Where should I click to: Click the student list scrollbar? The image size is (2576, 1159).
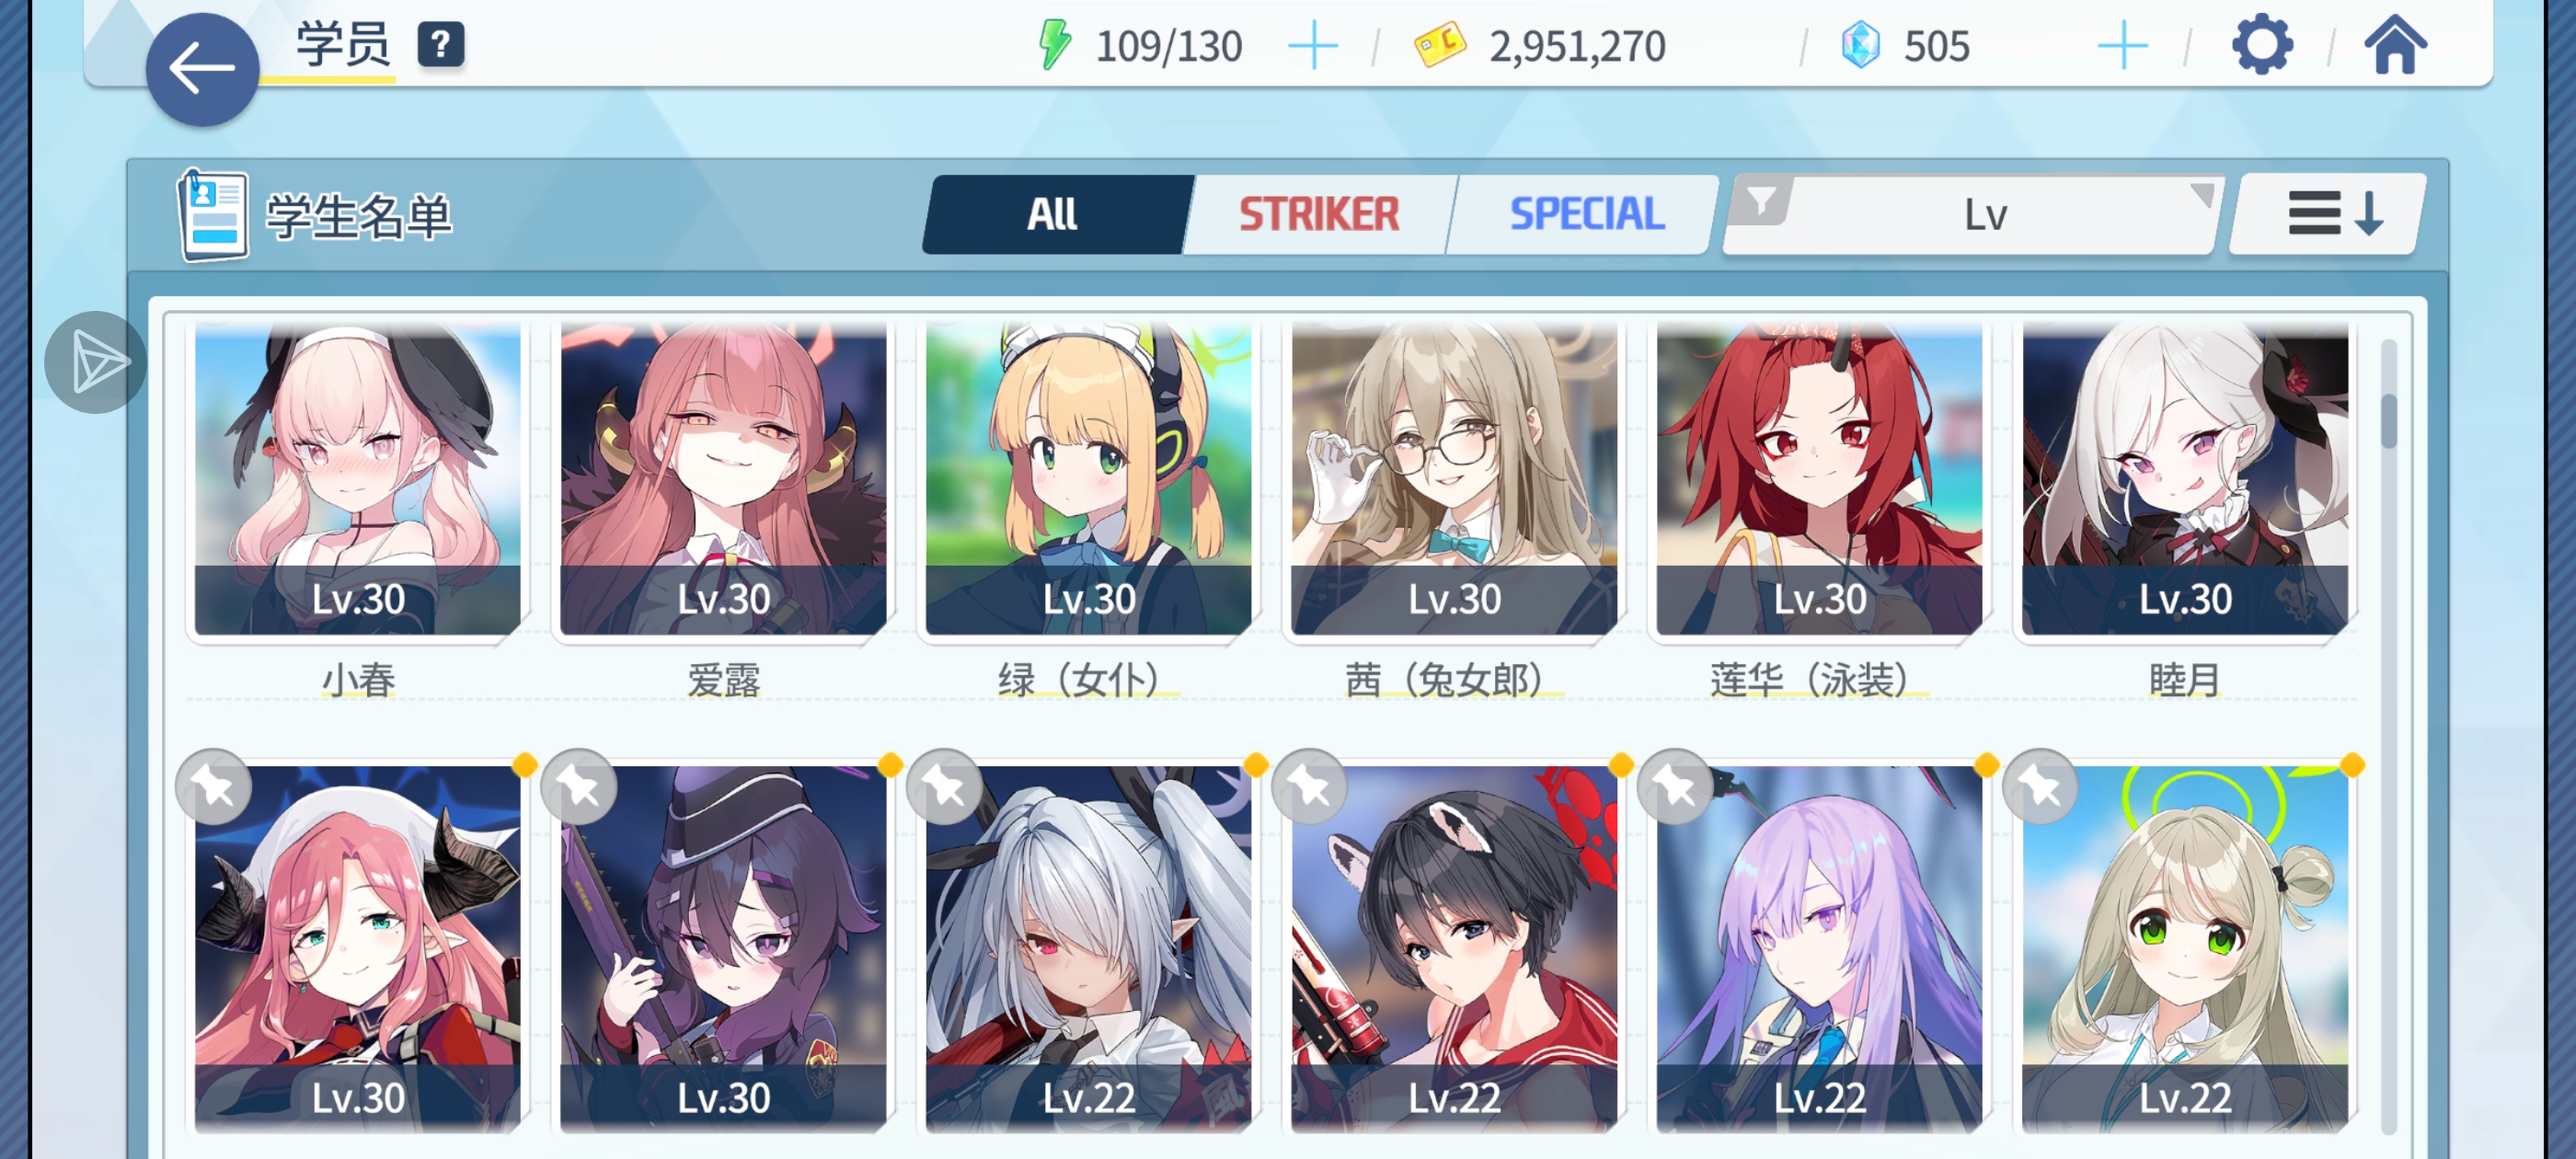click(2389, 736)
